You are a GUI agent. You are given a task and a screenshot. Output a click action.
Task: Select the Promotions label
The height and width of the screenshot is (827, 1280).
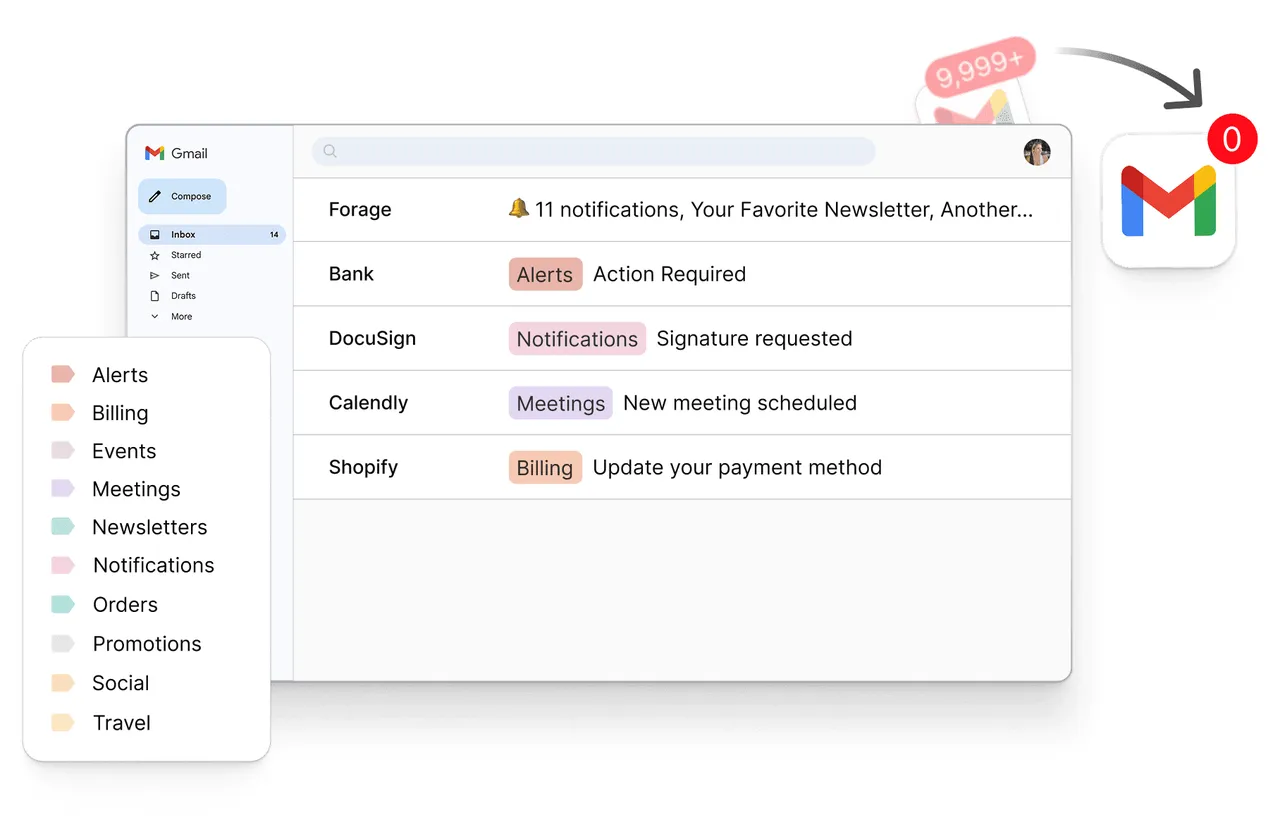point(127,644)
